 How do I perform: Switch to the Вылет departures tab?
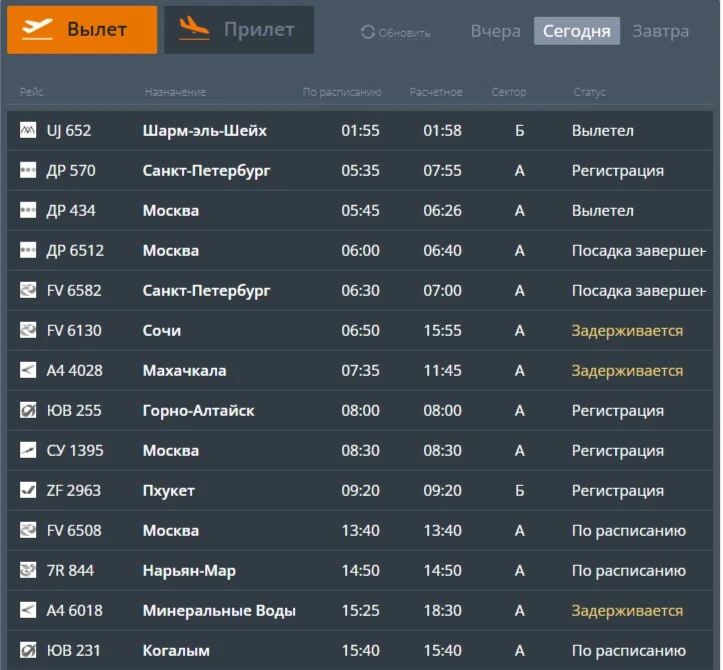click(x=82, y=30)
